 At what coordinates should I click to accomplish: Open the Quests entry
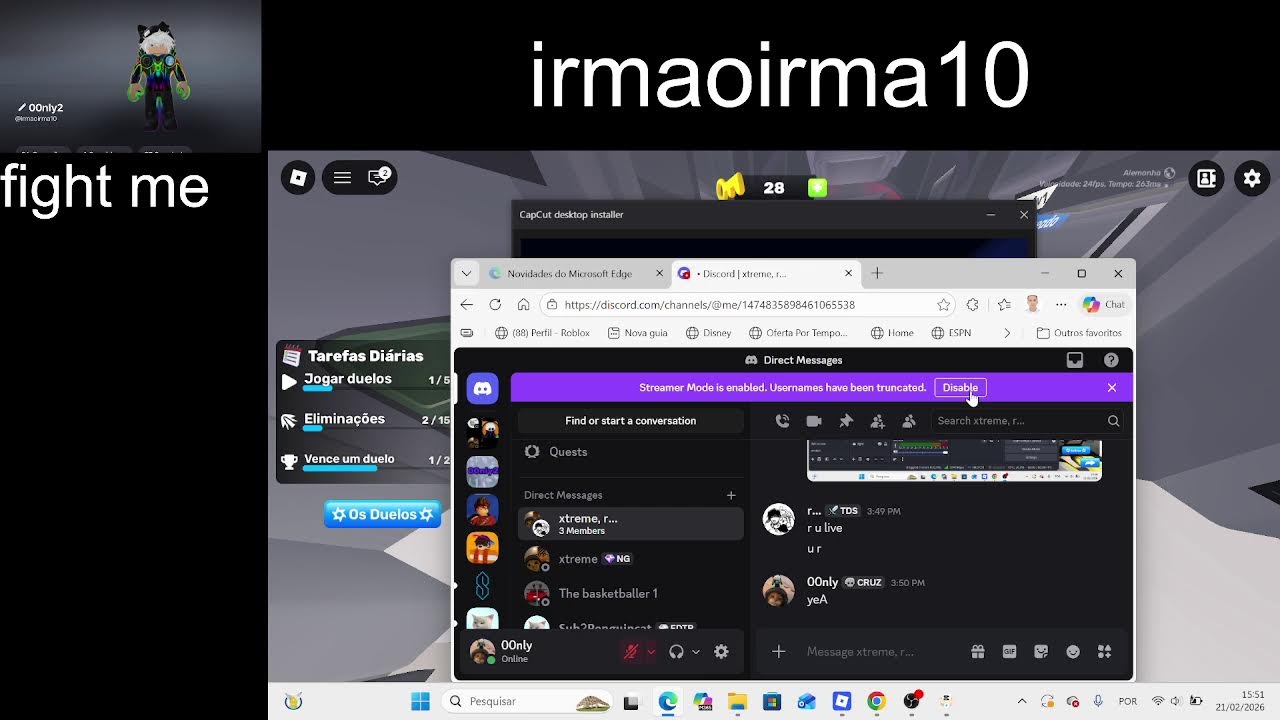pos(630,452)
